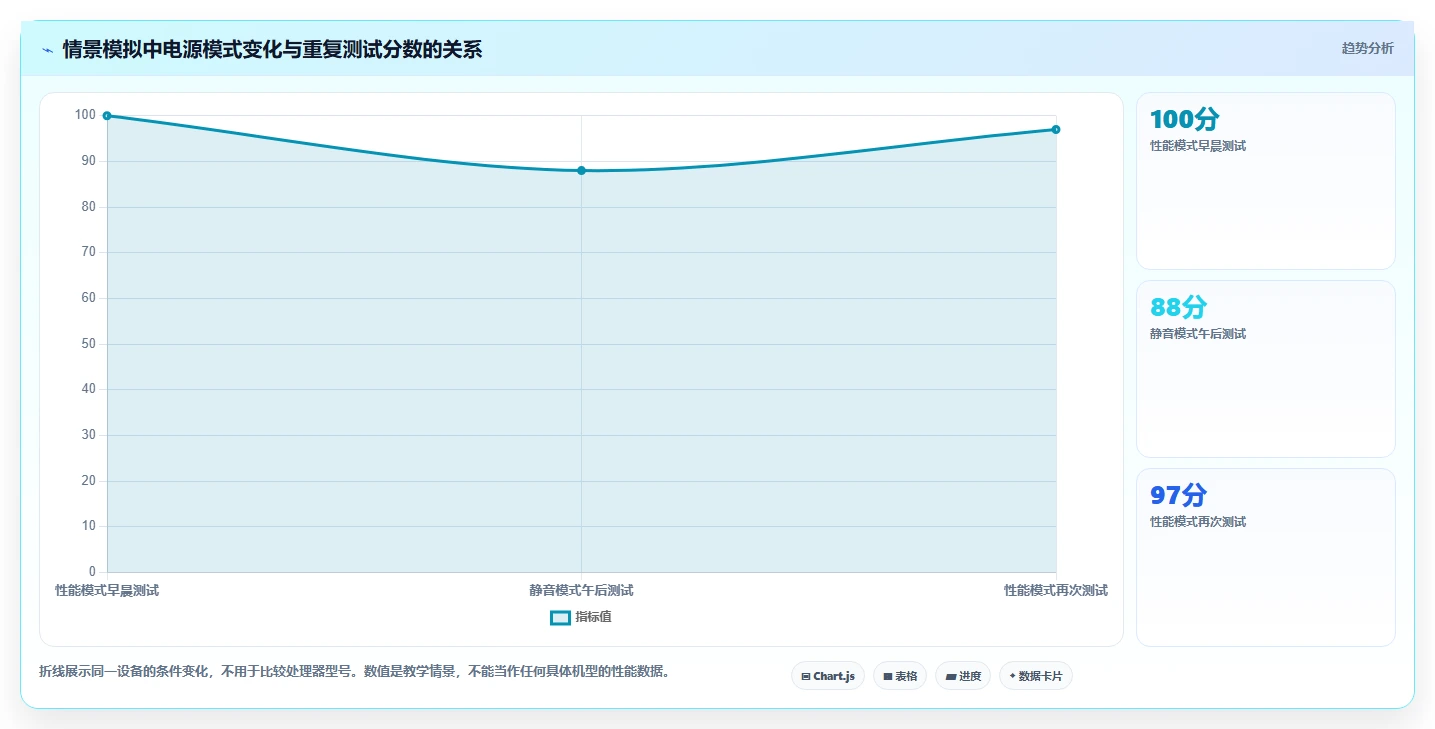Open the 88分 data card
Screen dimensions: 1435x729
(1265, 369)
